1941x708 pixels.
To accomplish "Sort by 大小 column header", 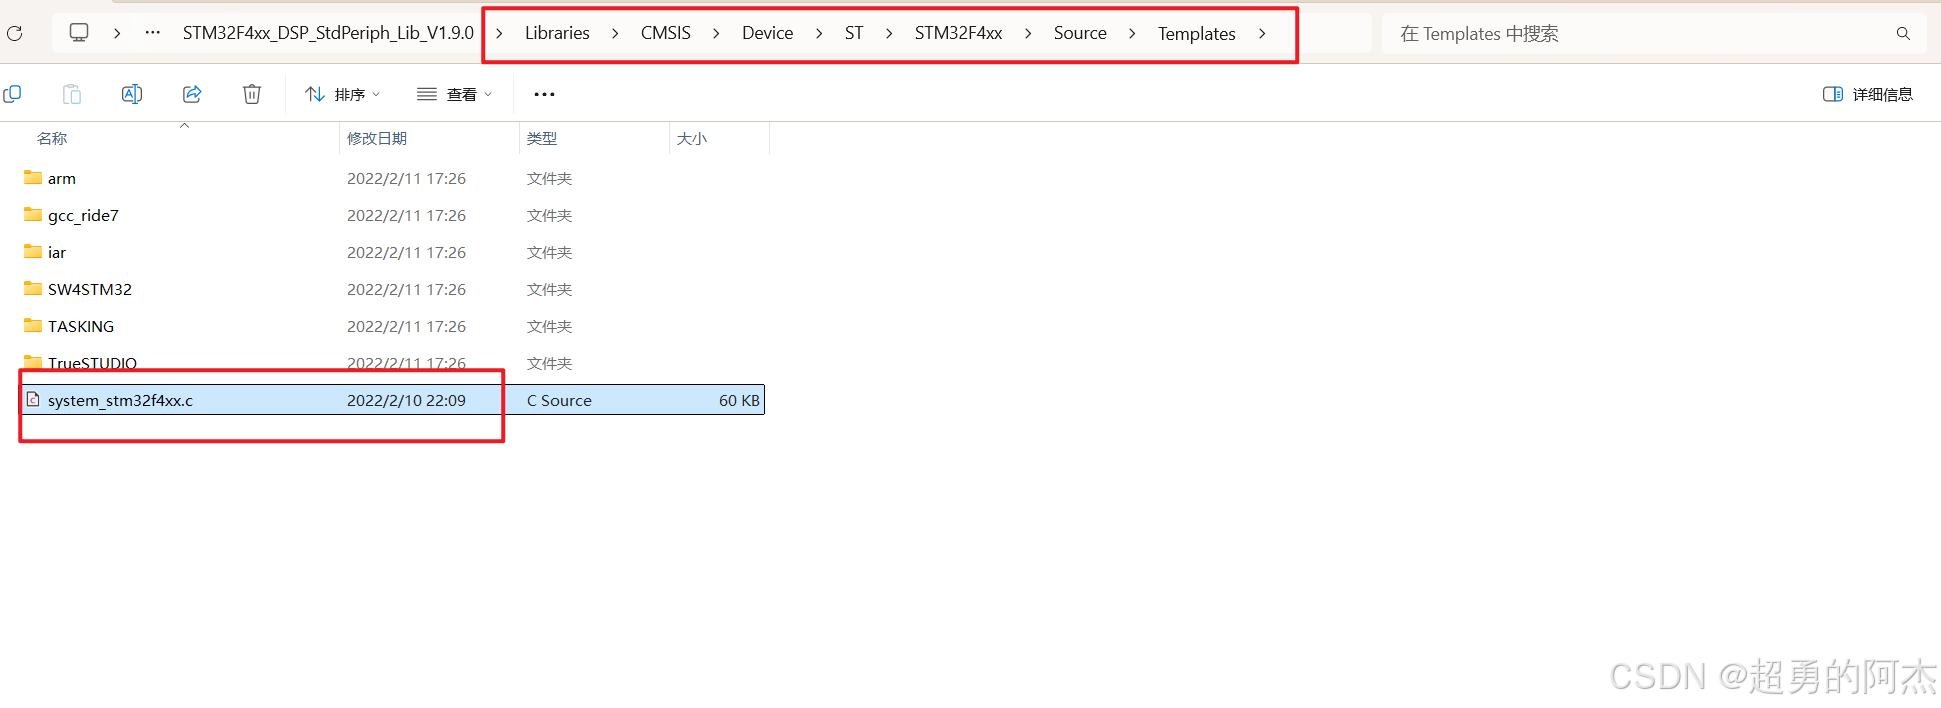I will coord(692,138).
